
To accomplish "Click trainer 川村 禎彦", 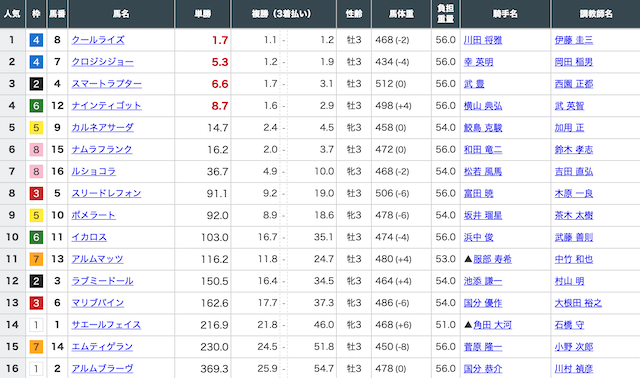I will [x=573, y=369].
